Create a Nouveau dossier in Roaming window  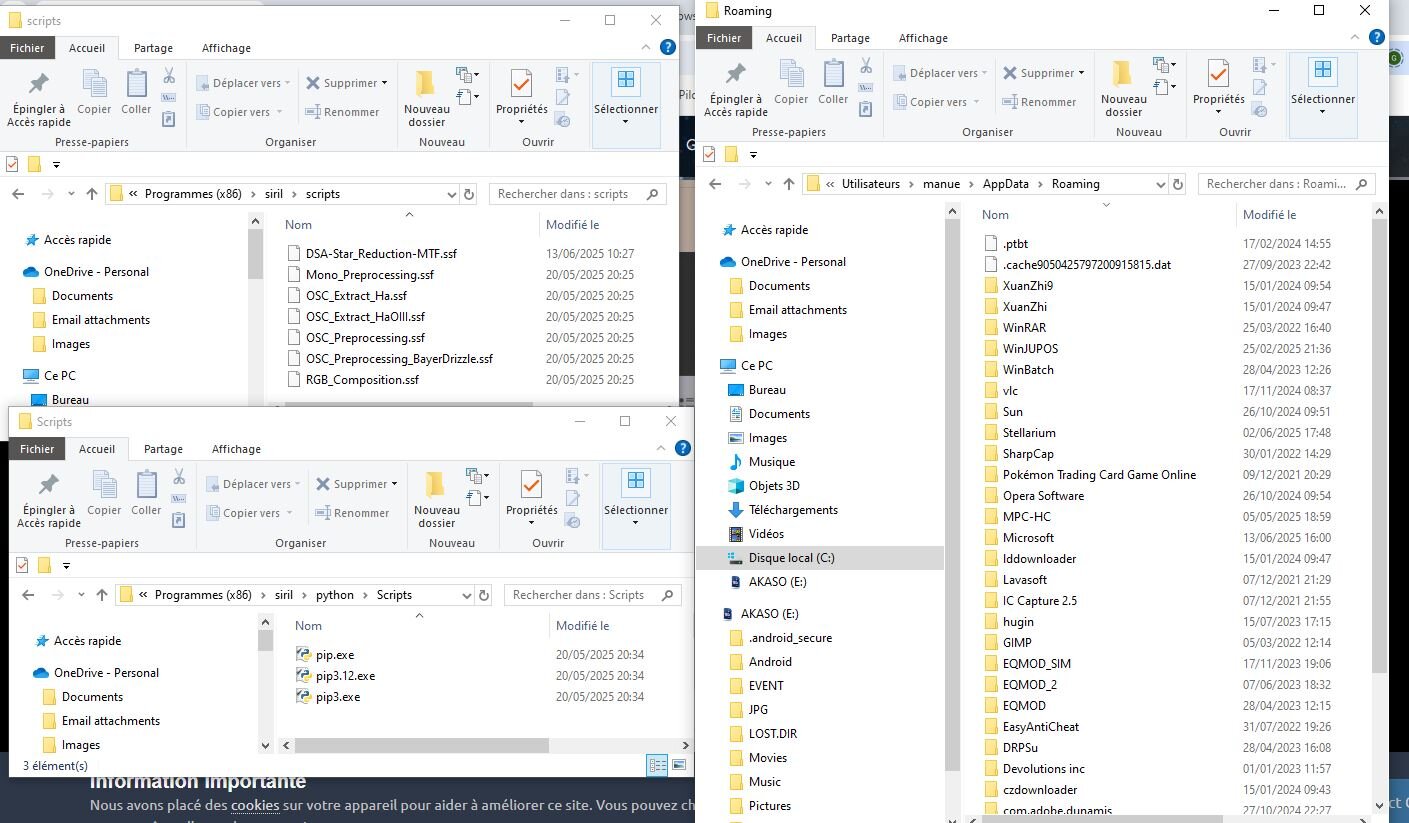point(1123,88)
